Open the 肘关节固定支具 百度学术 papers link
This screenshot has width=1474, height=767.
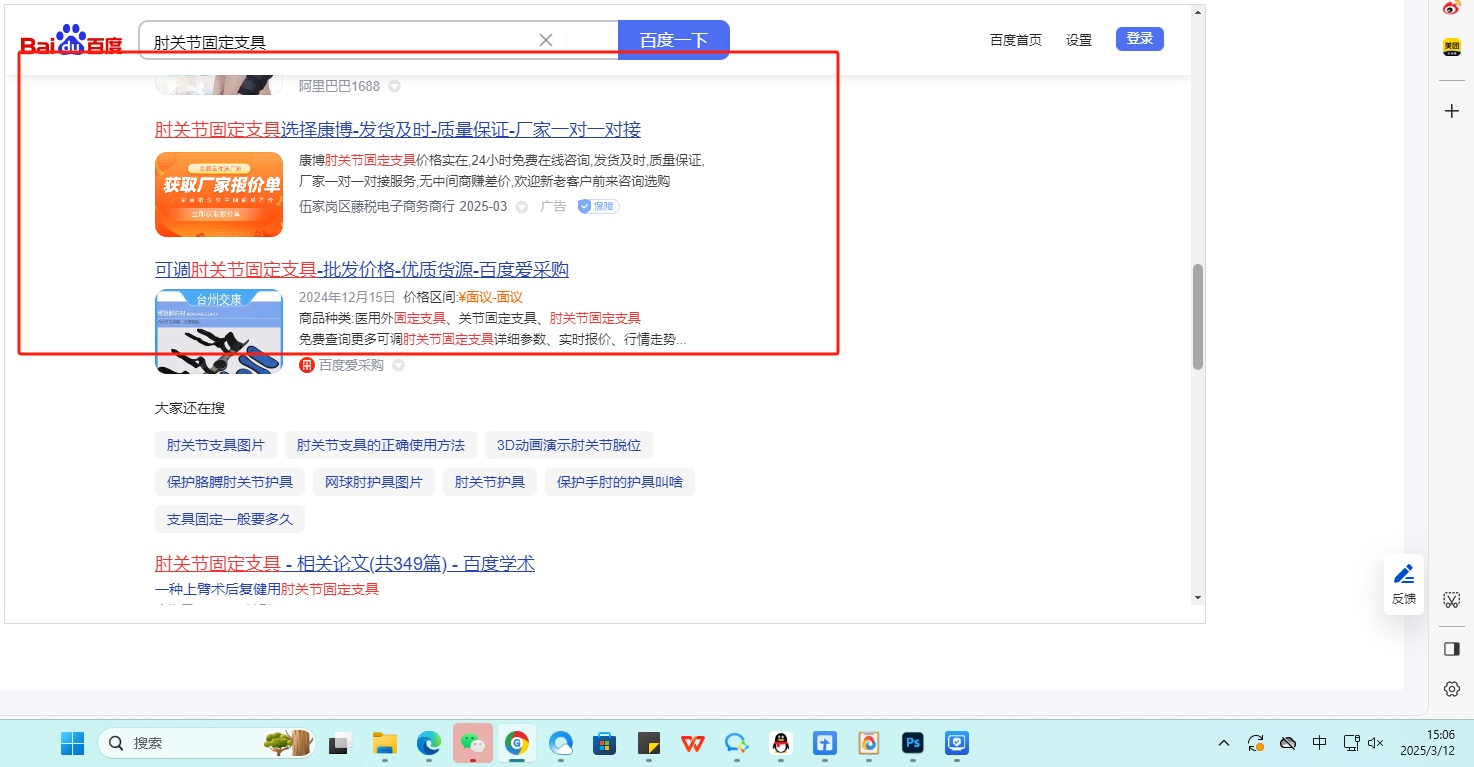point(345,564)
